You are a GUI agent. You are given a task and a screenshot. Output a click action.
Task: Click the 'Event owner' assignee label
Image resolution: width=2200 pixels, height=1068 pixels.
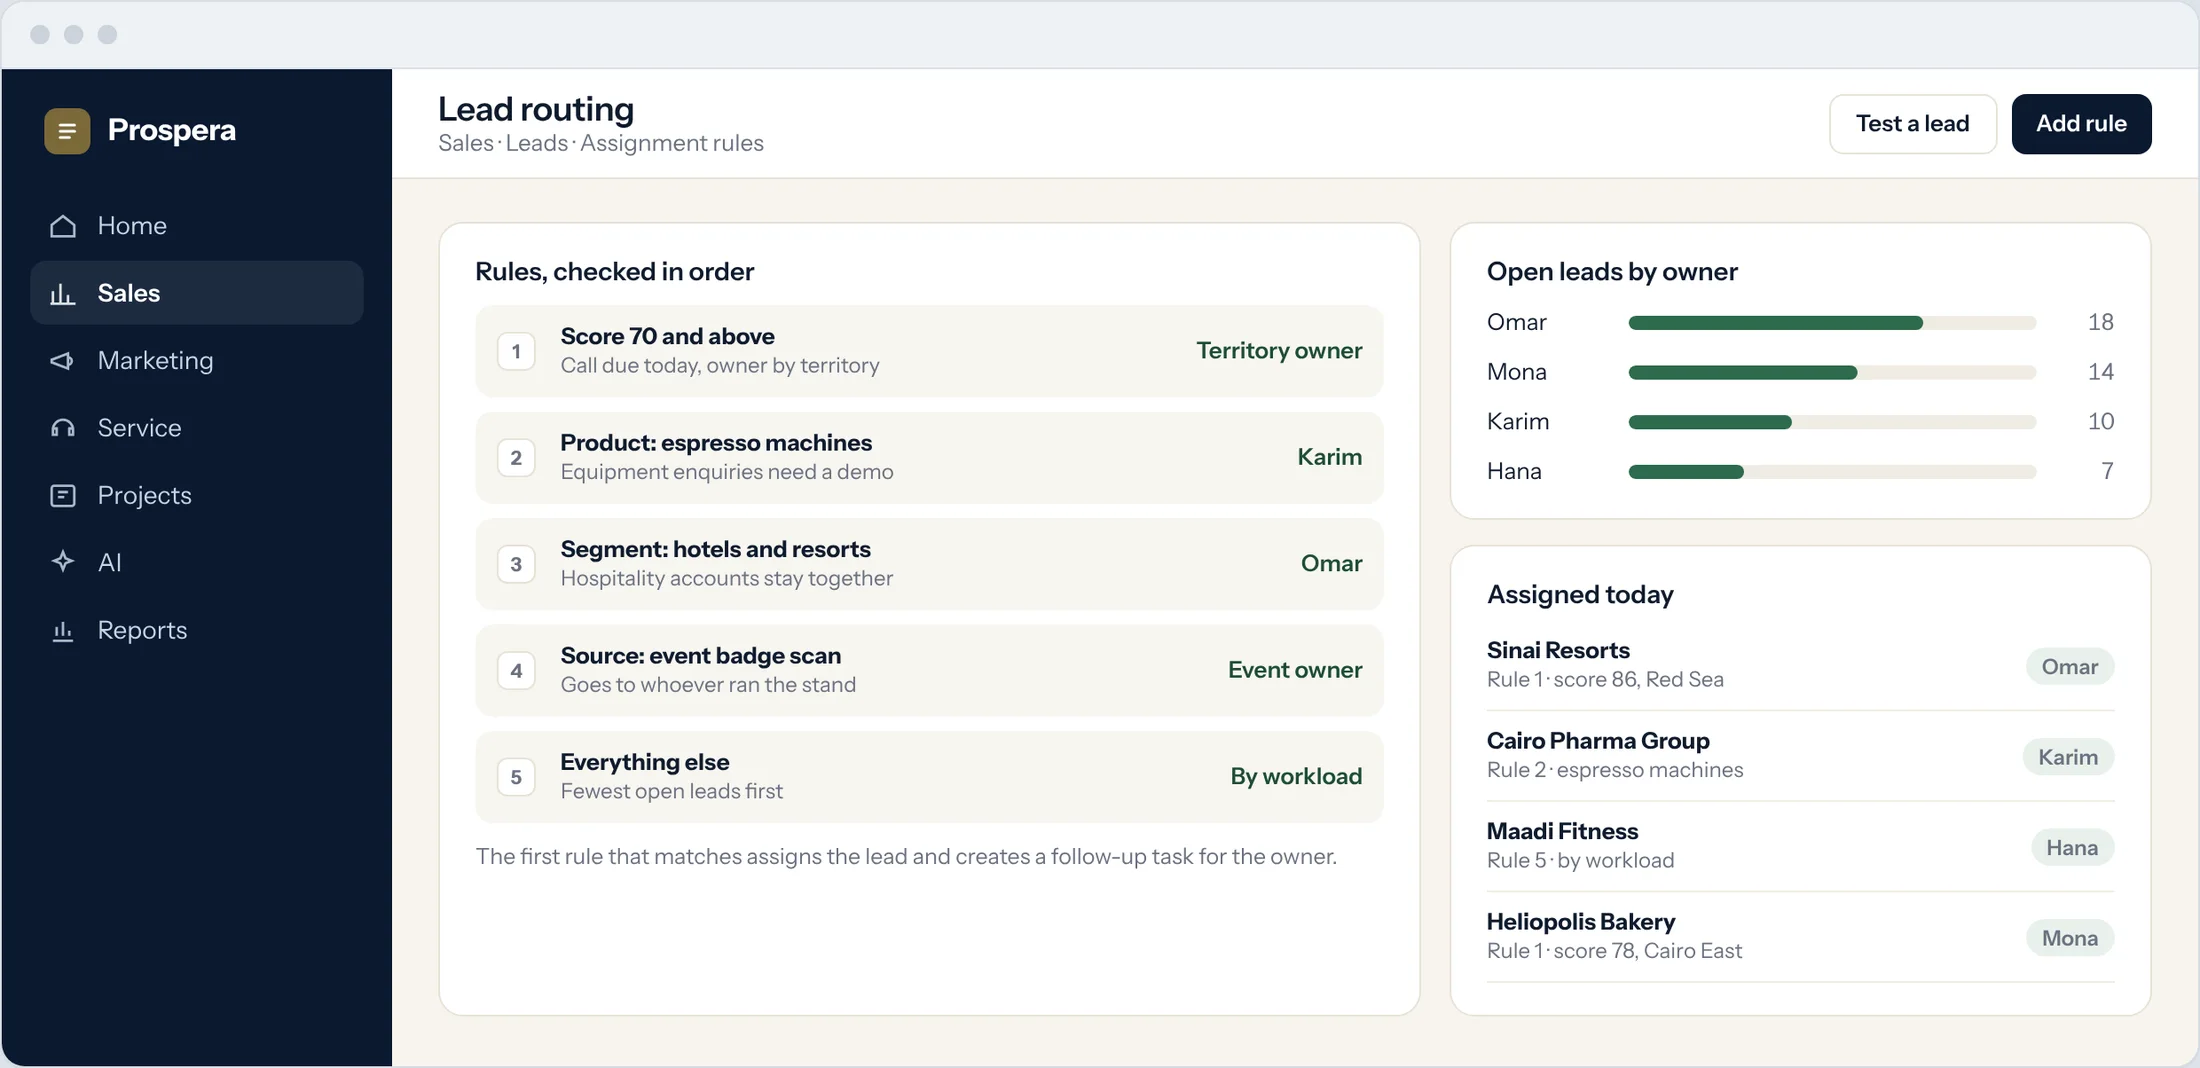(x=1295, y=670)
